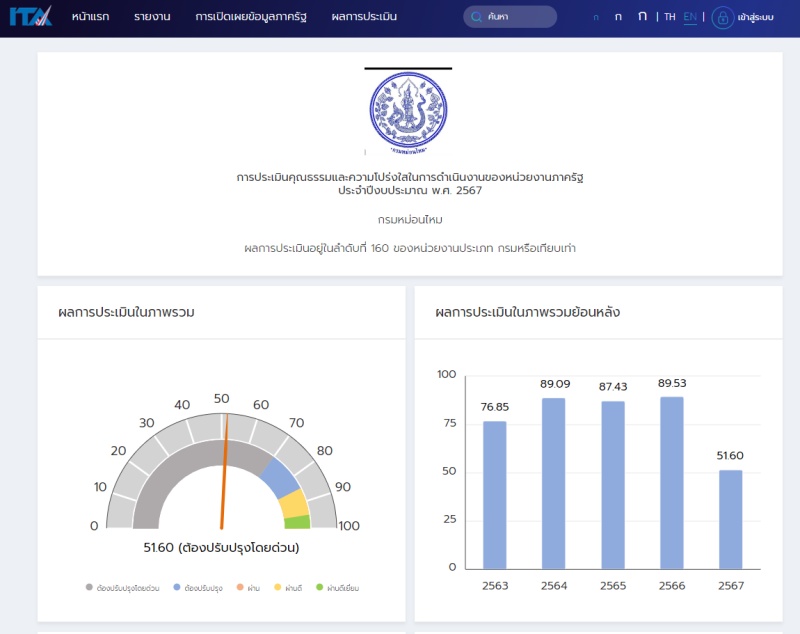The height and width of the screenshot is (634, 800).
Task: Switch language to EN
Action: 690,17
